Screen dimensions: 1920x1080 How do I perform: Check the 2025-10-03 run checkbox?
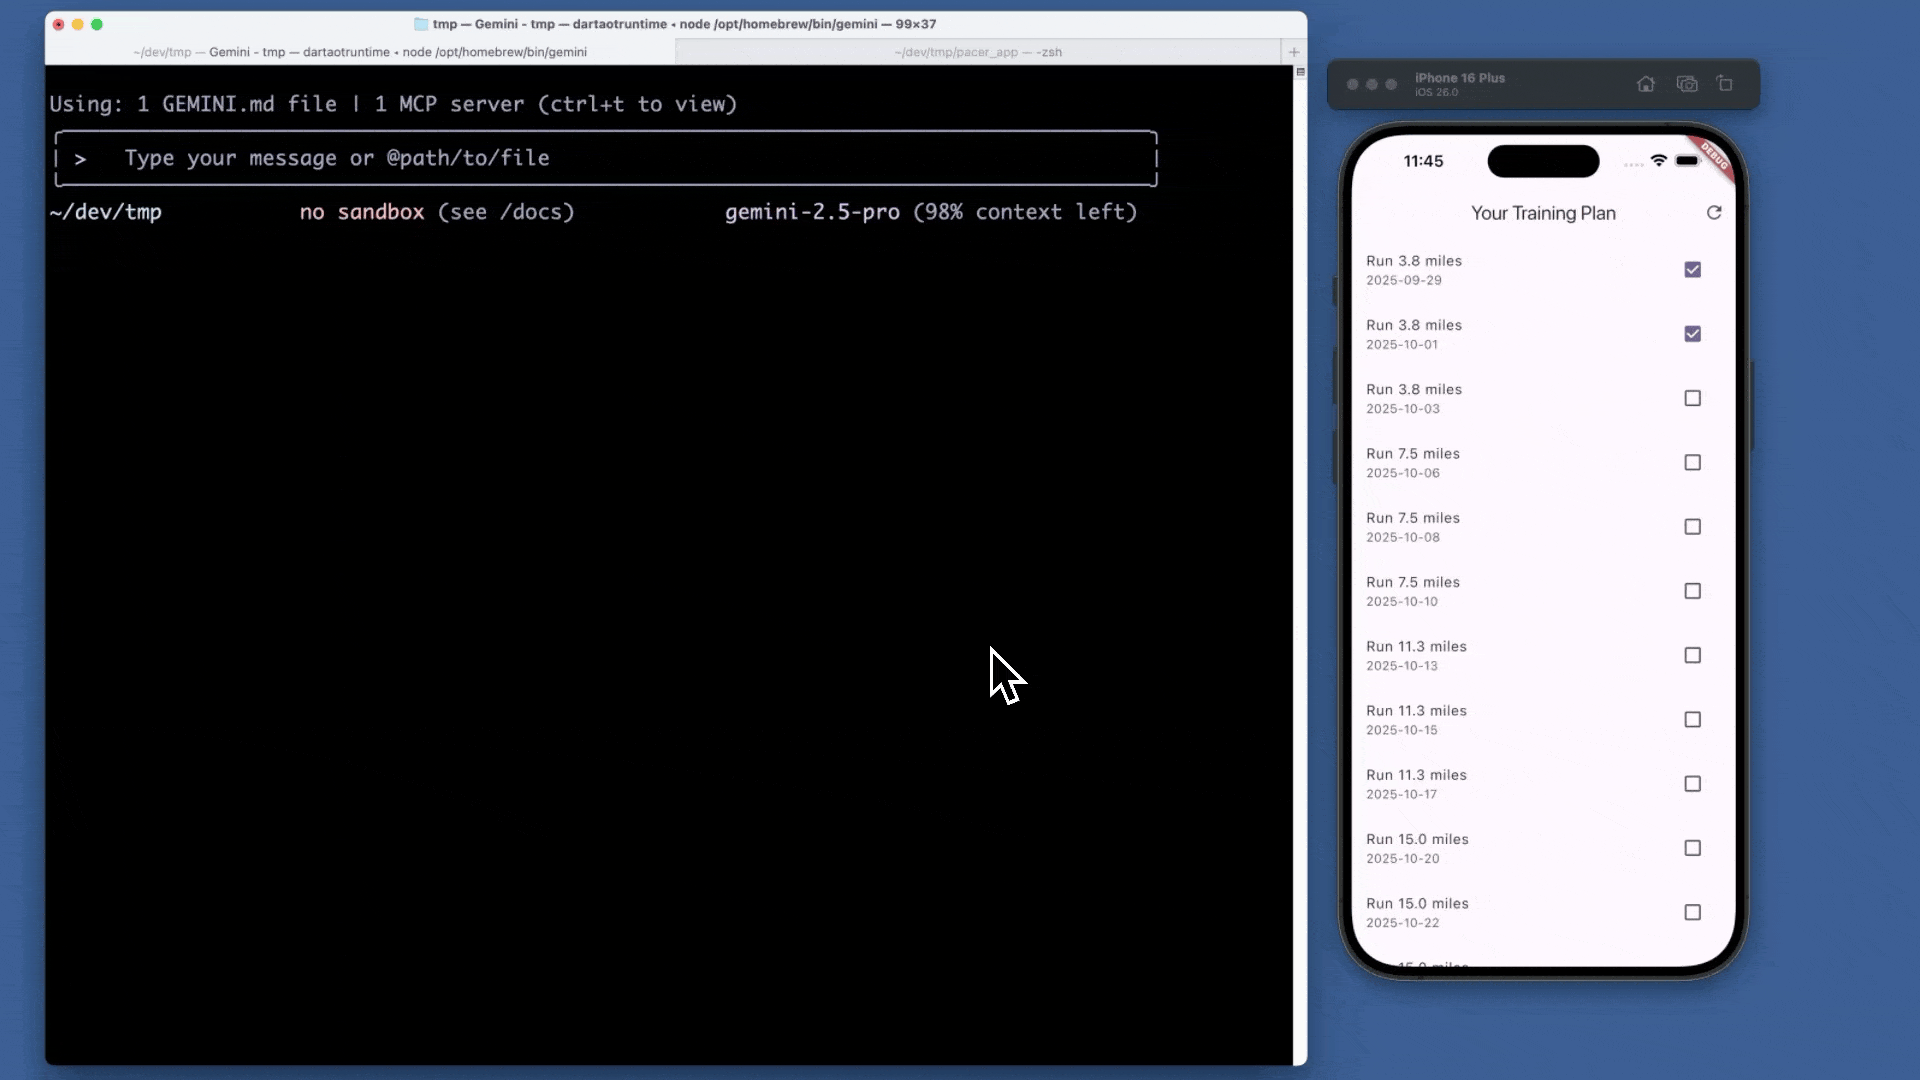[1692, 398]
